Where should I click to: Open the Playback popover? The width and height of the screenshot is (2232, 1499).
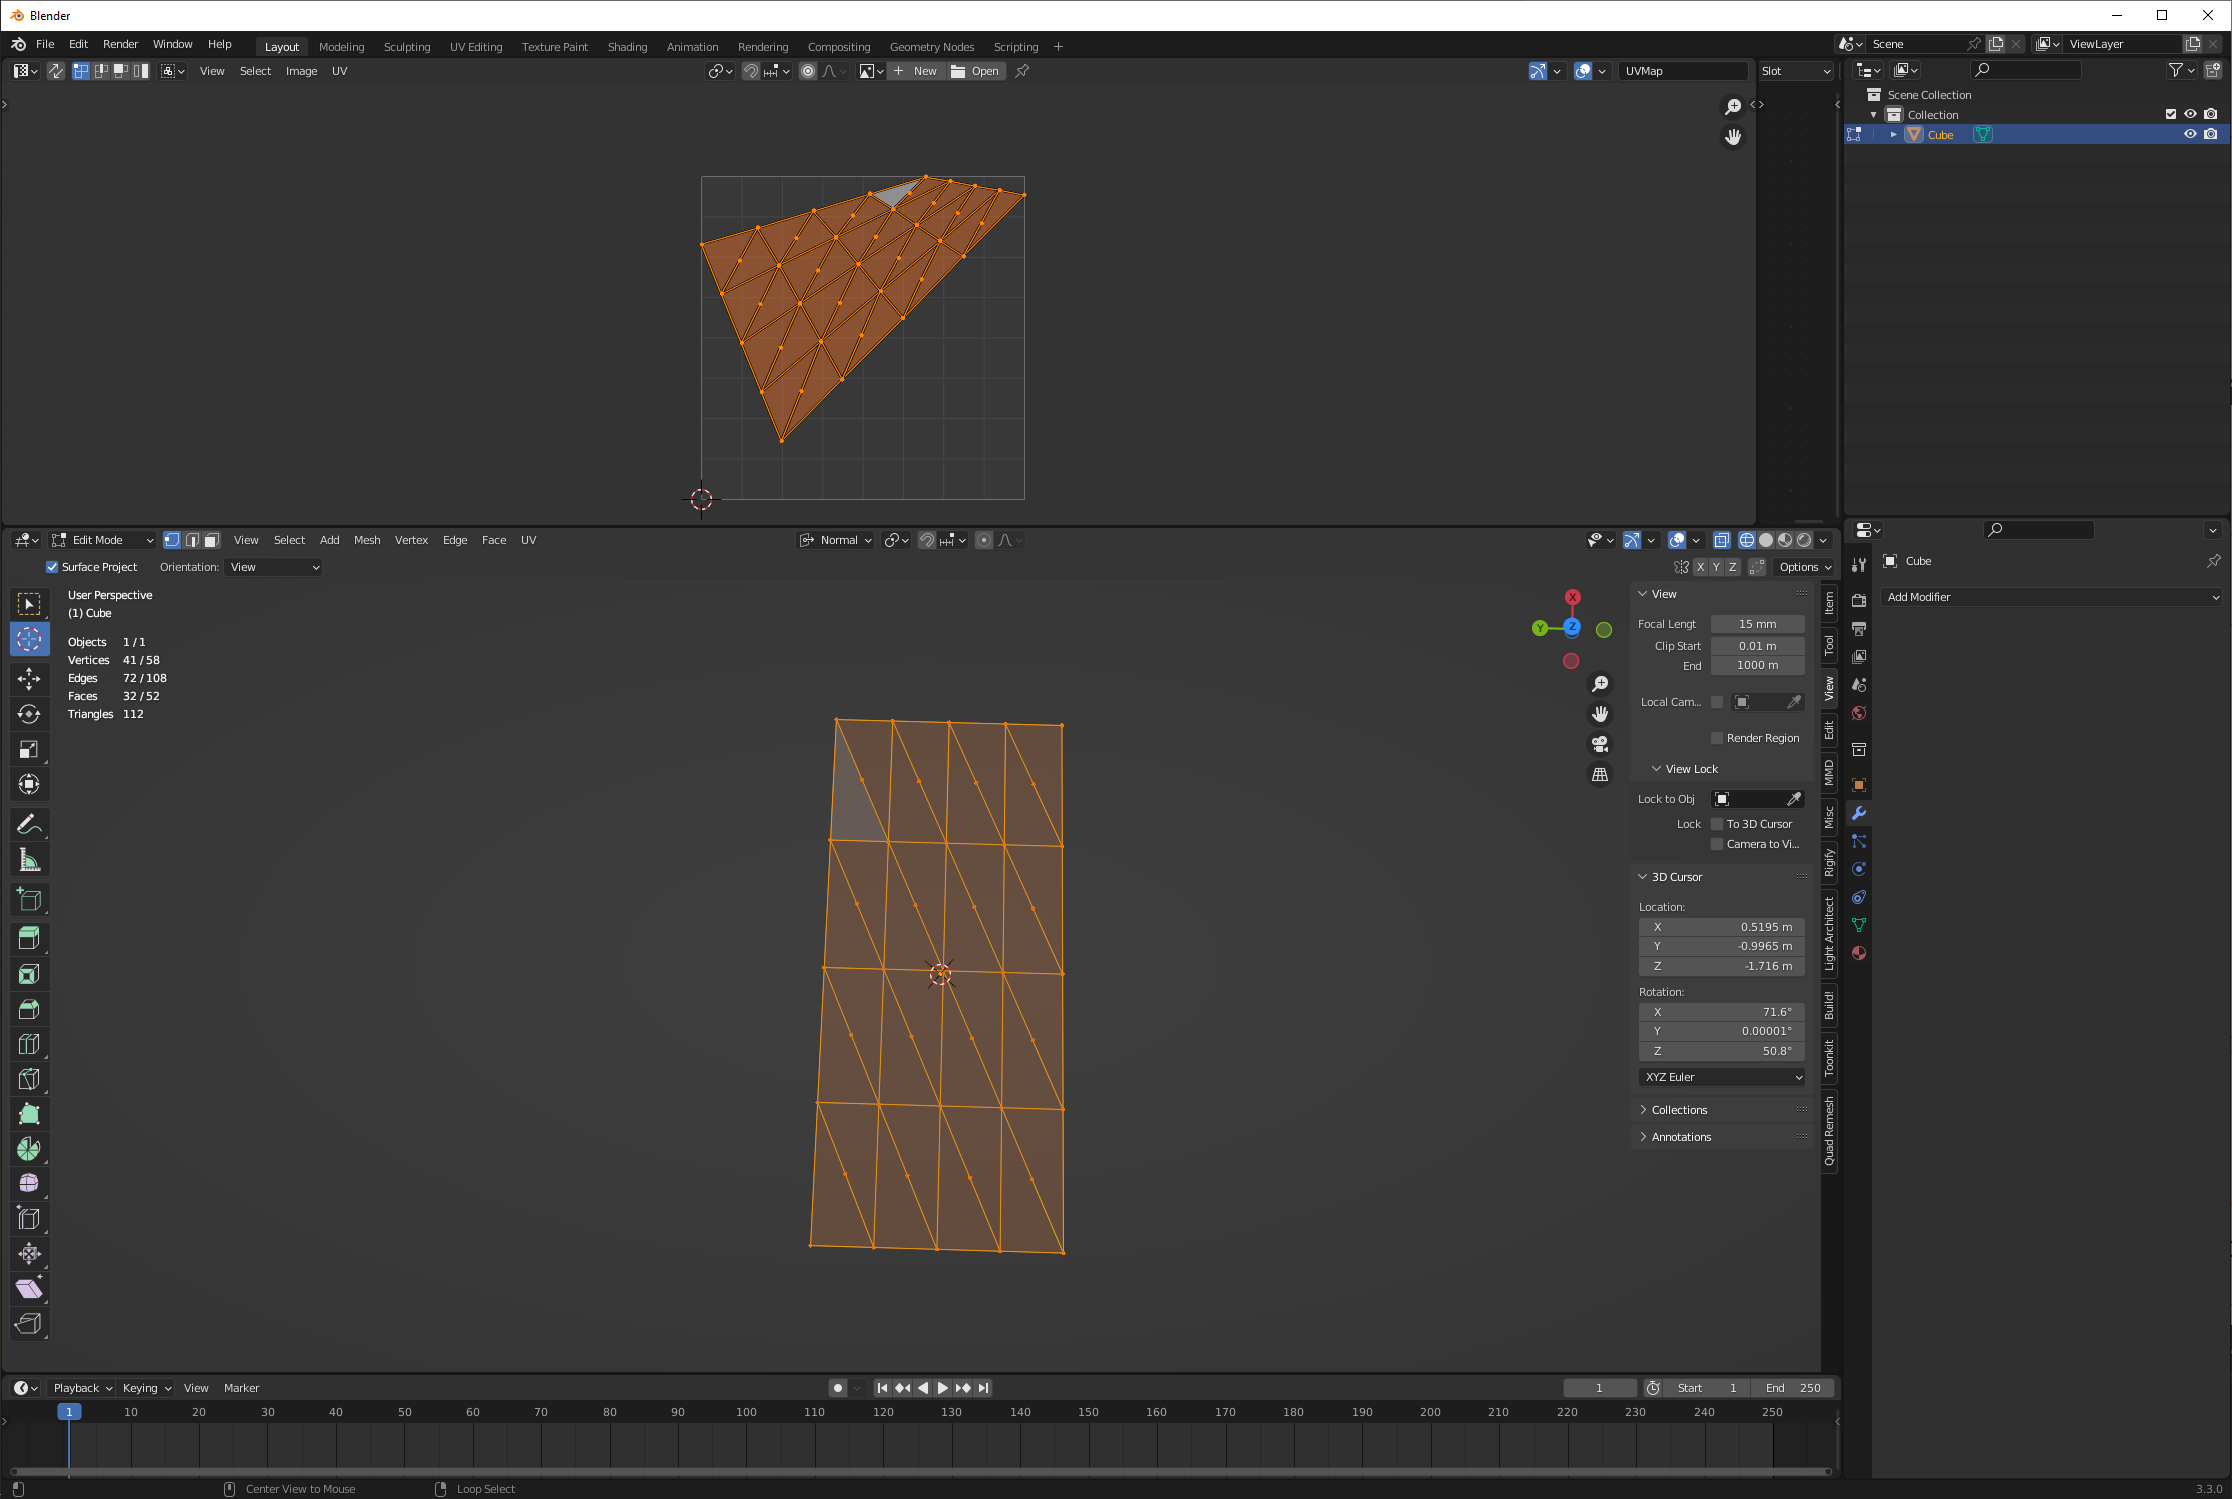tap(83, 1388)
